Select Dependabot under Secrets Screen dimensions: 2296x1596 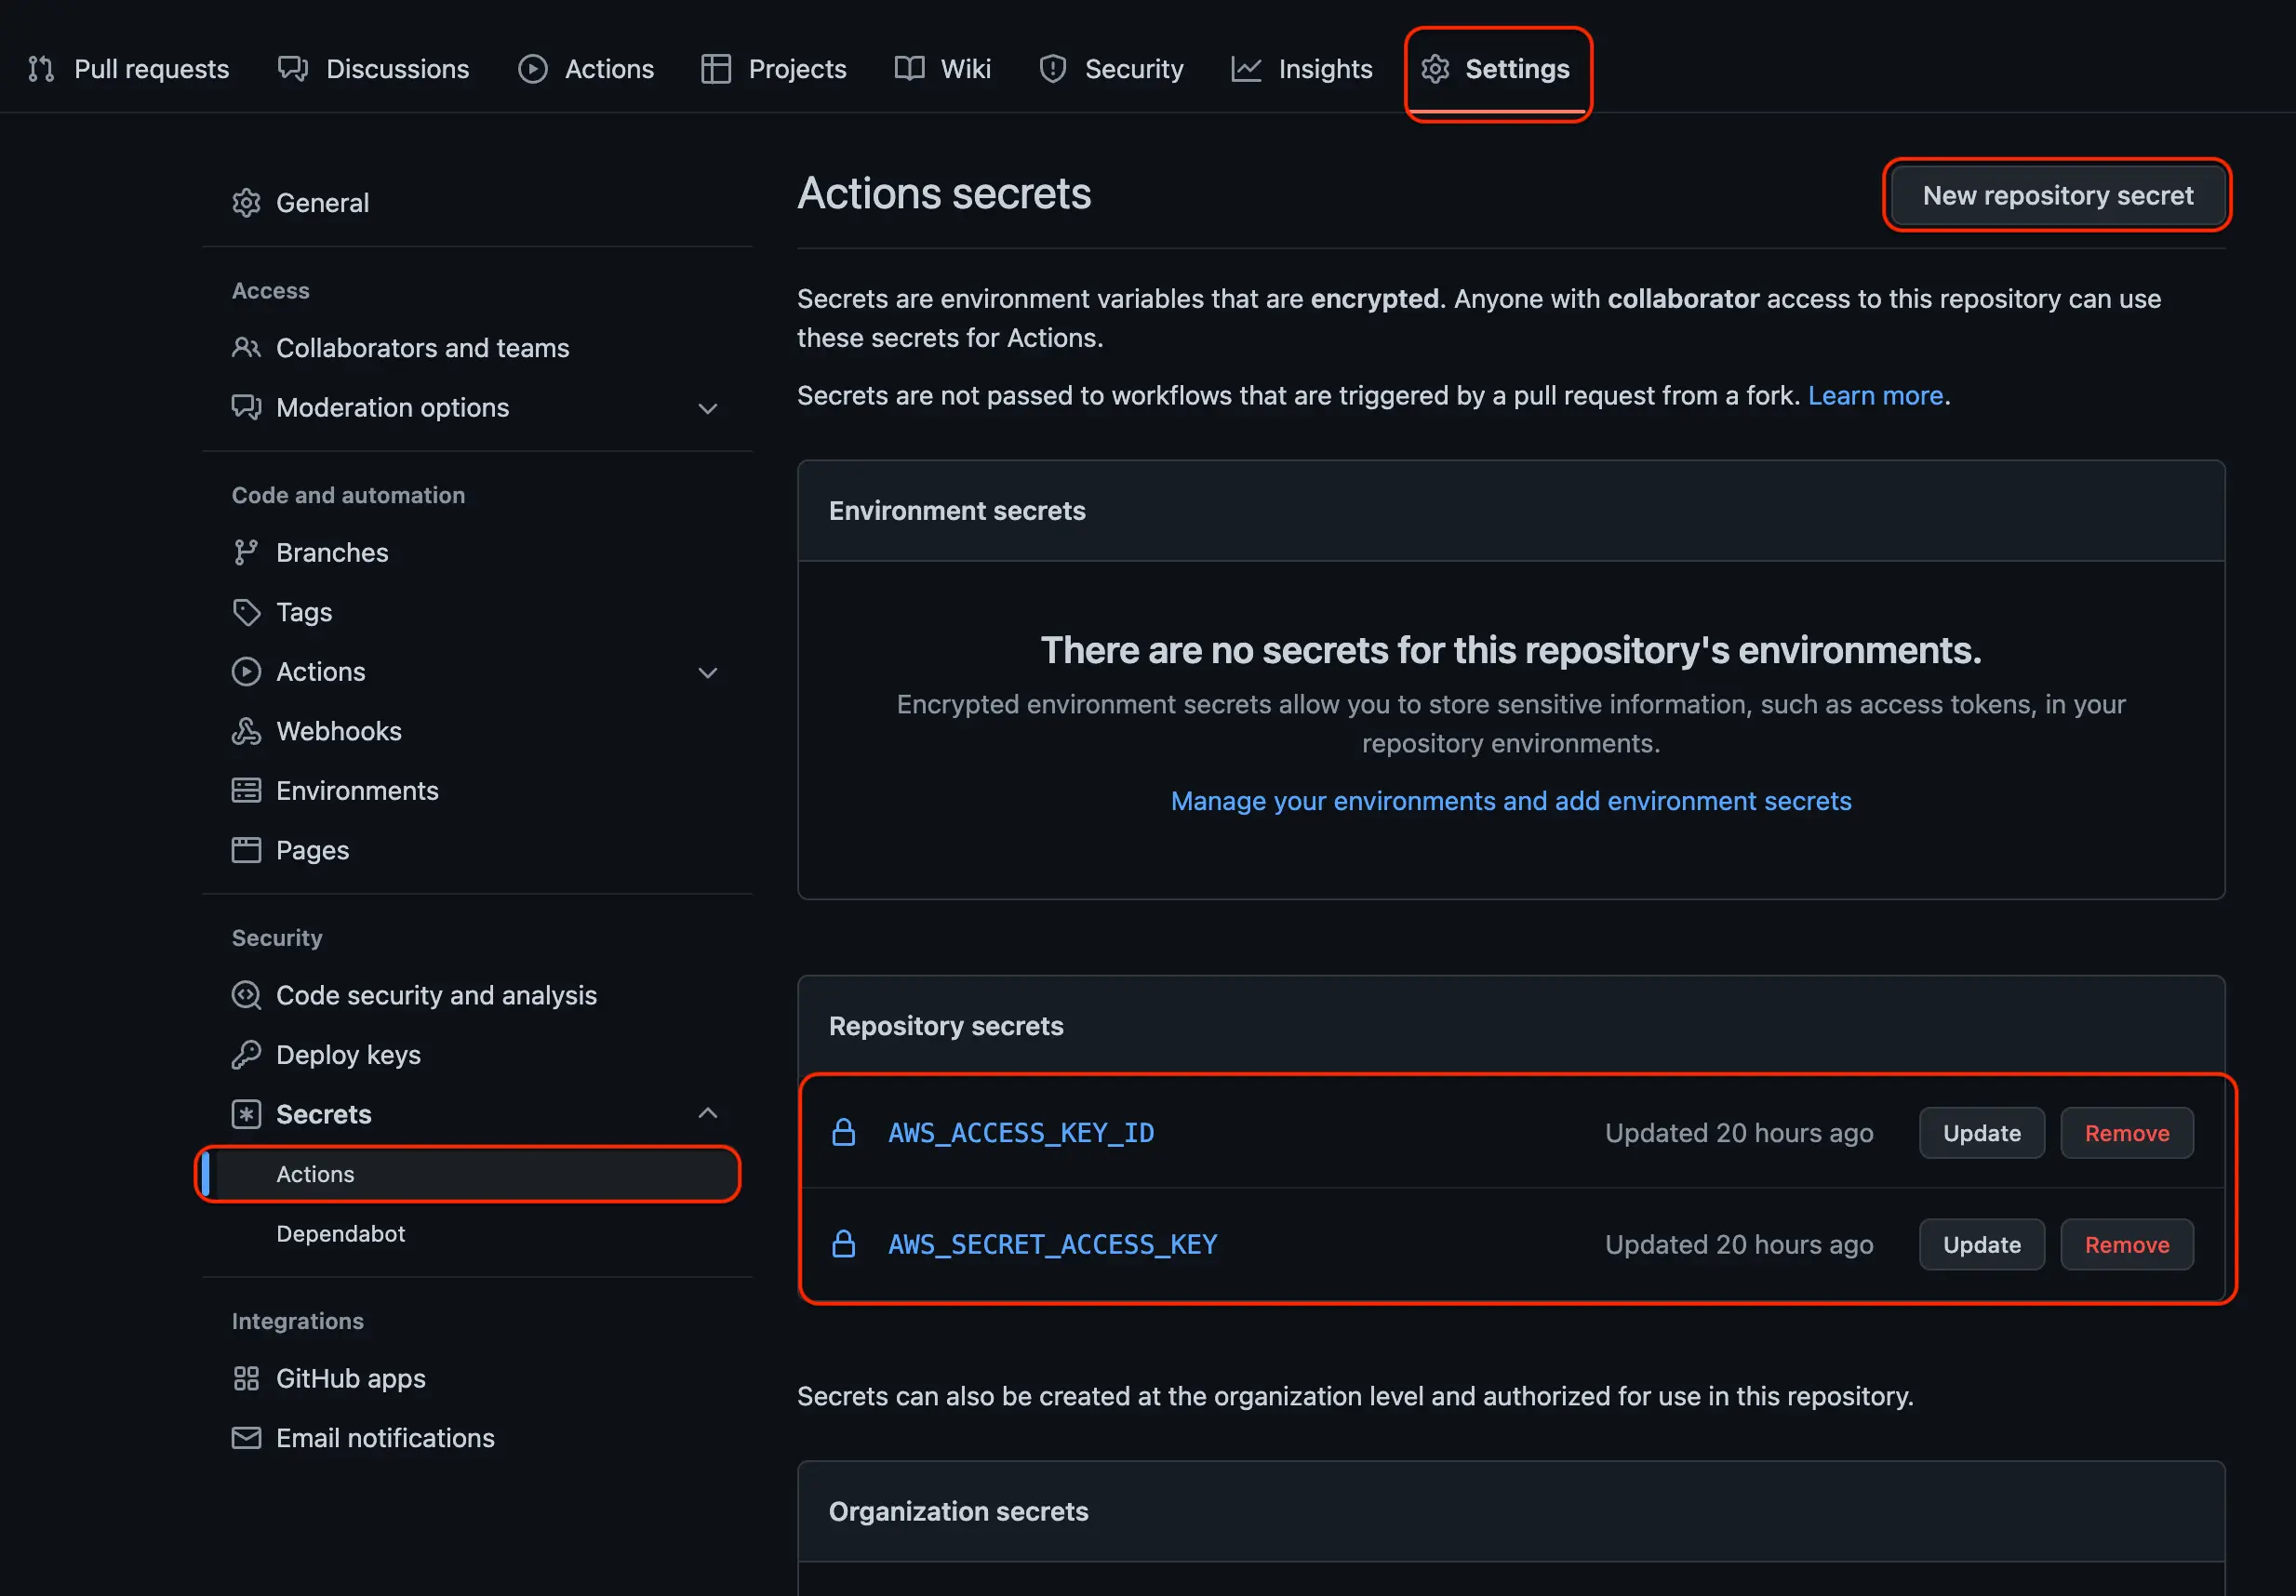(340, 1233)
